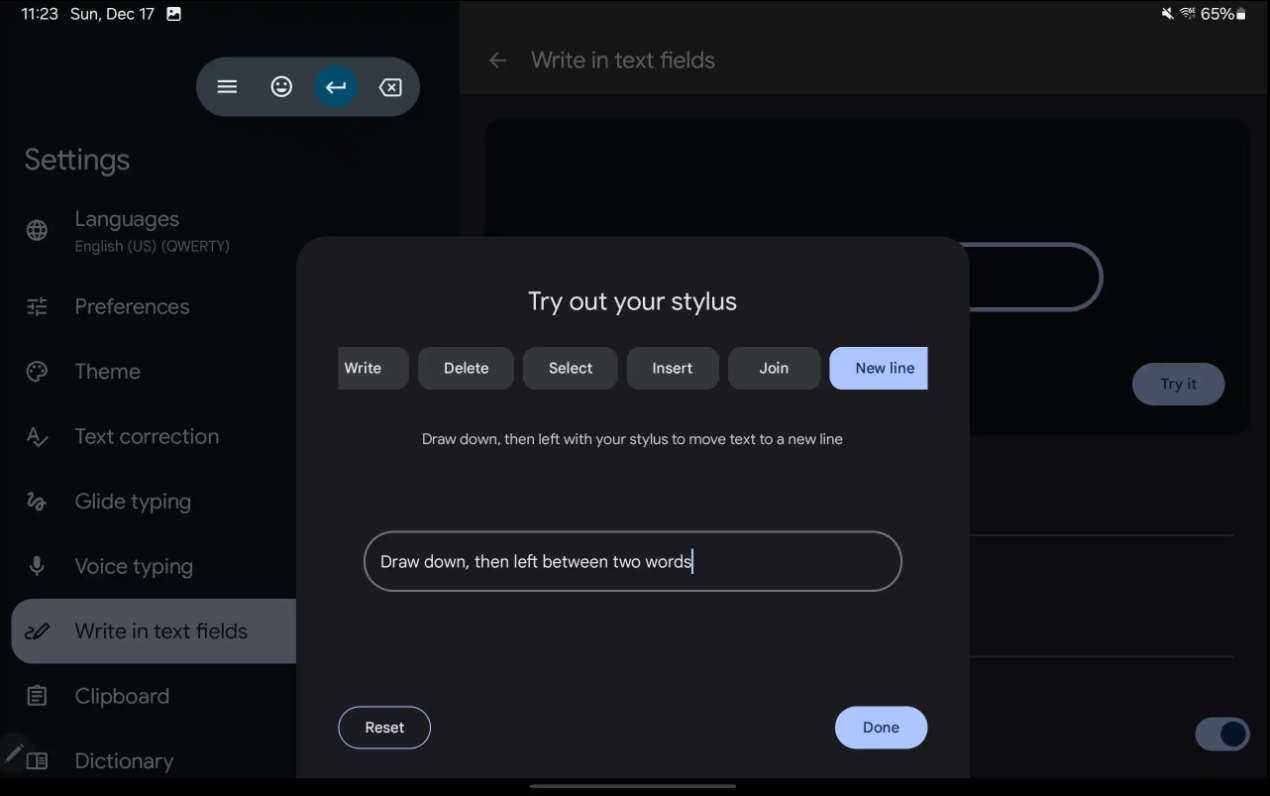Toggle the switch at bottom right
Image resolution: width=1270 pixels, height=796 pixels.
pos(1221,734)
